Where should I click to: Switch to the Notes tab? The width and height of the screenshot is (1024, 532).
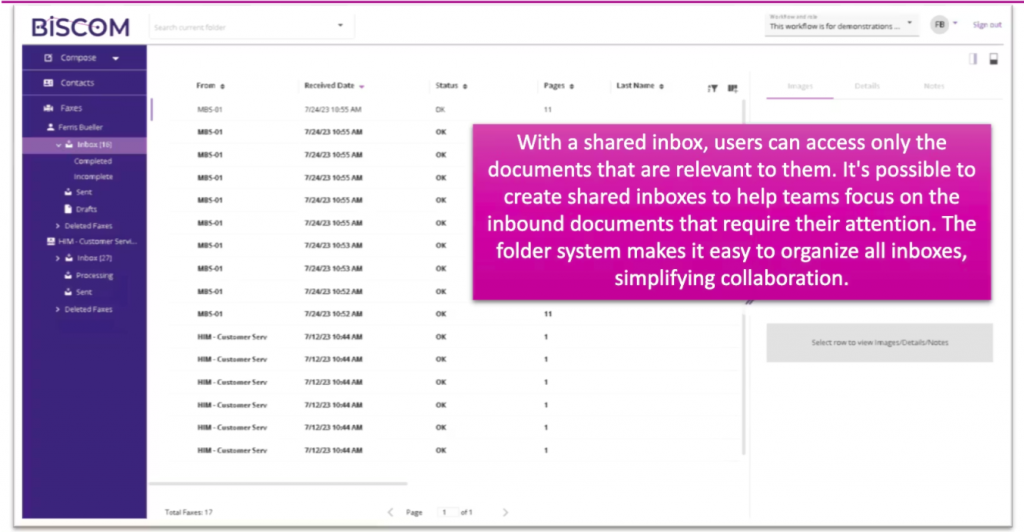934,86
